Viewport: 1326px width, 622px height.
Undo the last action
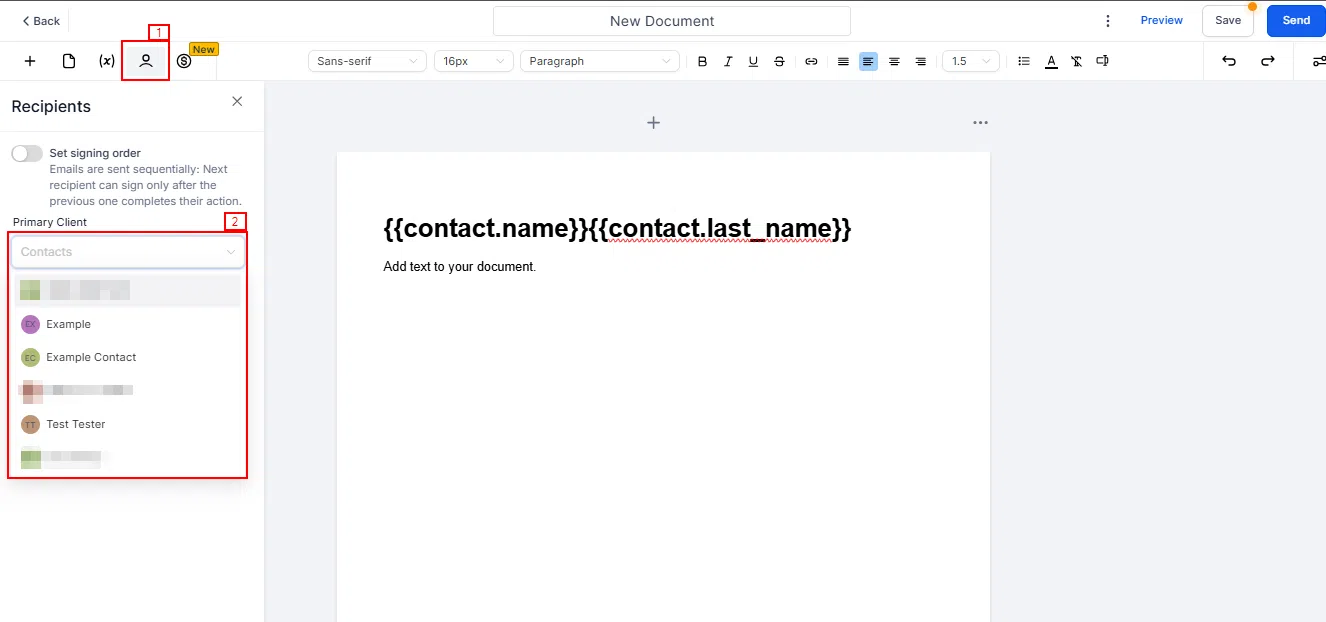coord(1229,61)
